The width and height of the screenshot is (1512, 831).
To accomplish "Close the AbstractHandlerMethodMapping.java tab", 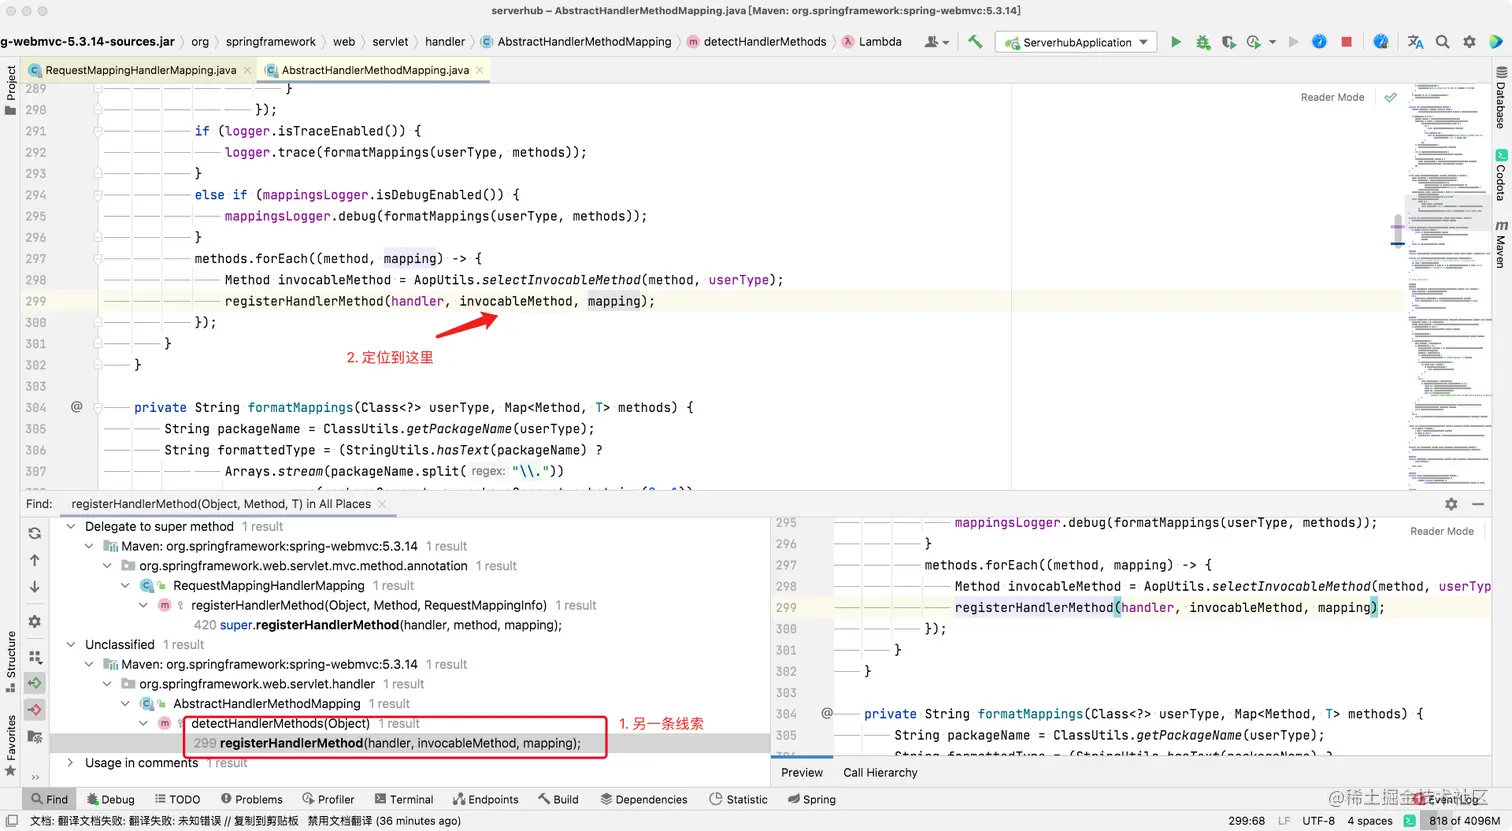I will tap(480, 70).
